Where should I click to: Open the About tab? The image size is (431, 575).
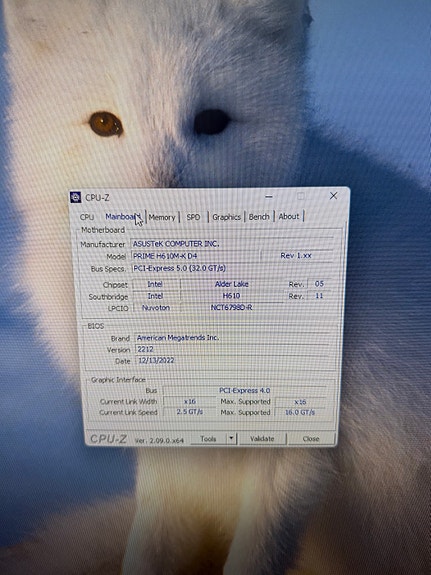pyautogui.click(x=289, y=216)
